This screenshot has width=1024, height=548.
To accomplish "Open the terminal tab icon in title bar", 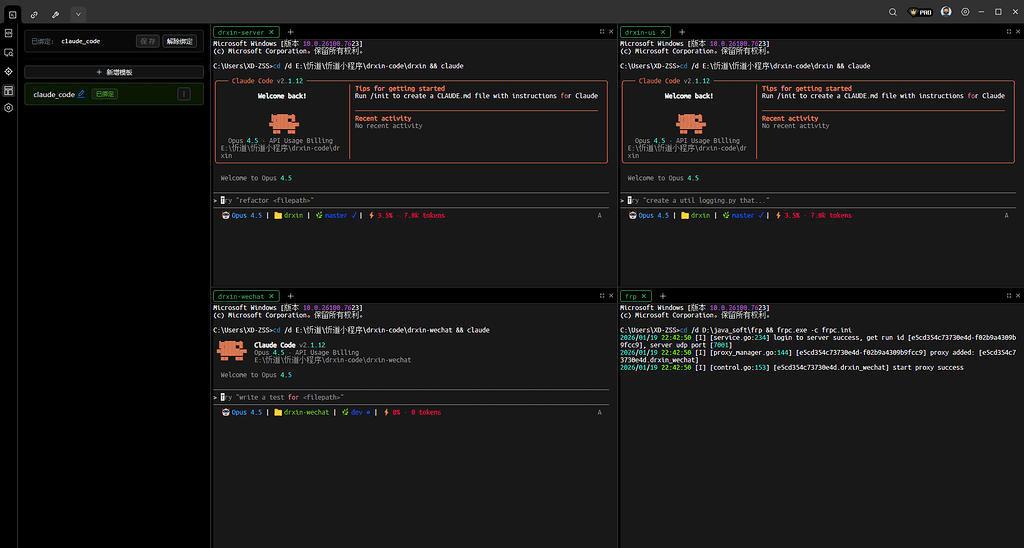I will tap(12, 14).
